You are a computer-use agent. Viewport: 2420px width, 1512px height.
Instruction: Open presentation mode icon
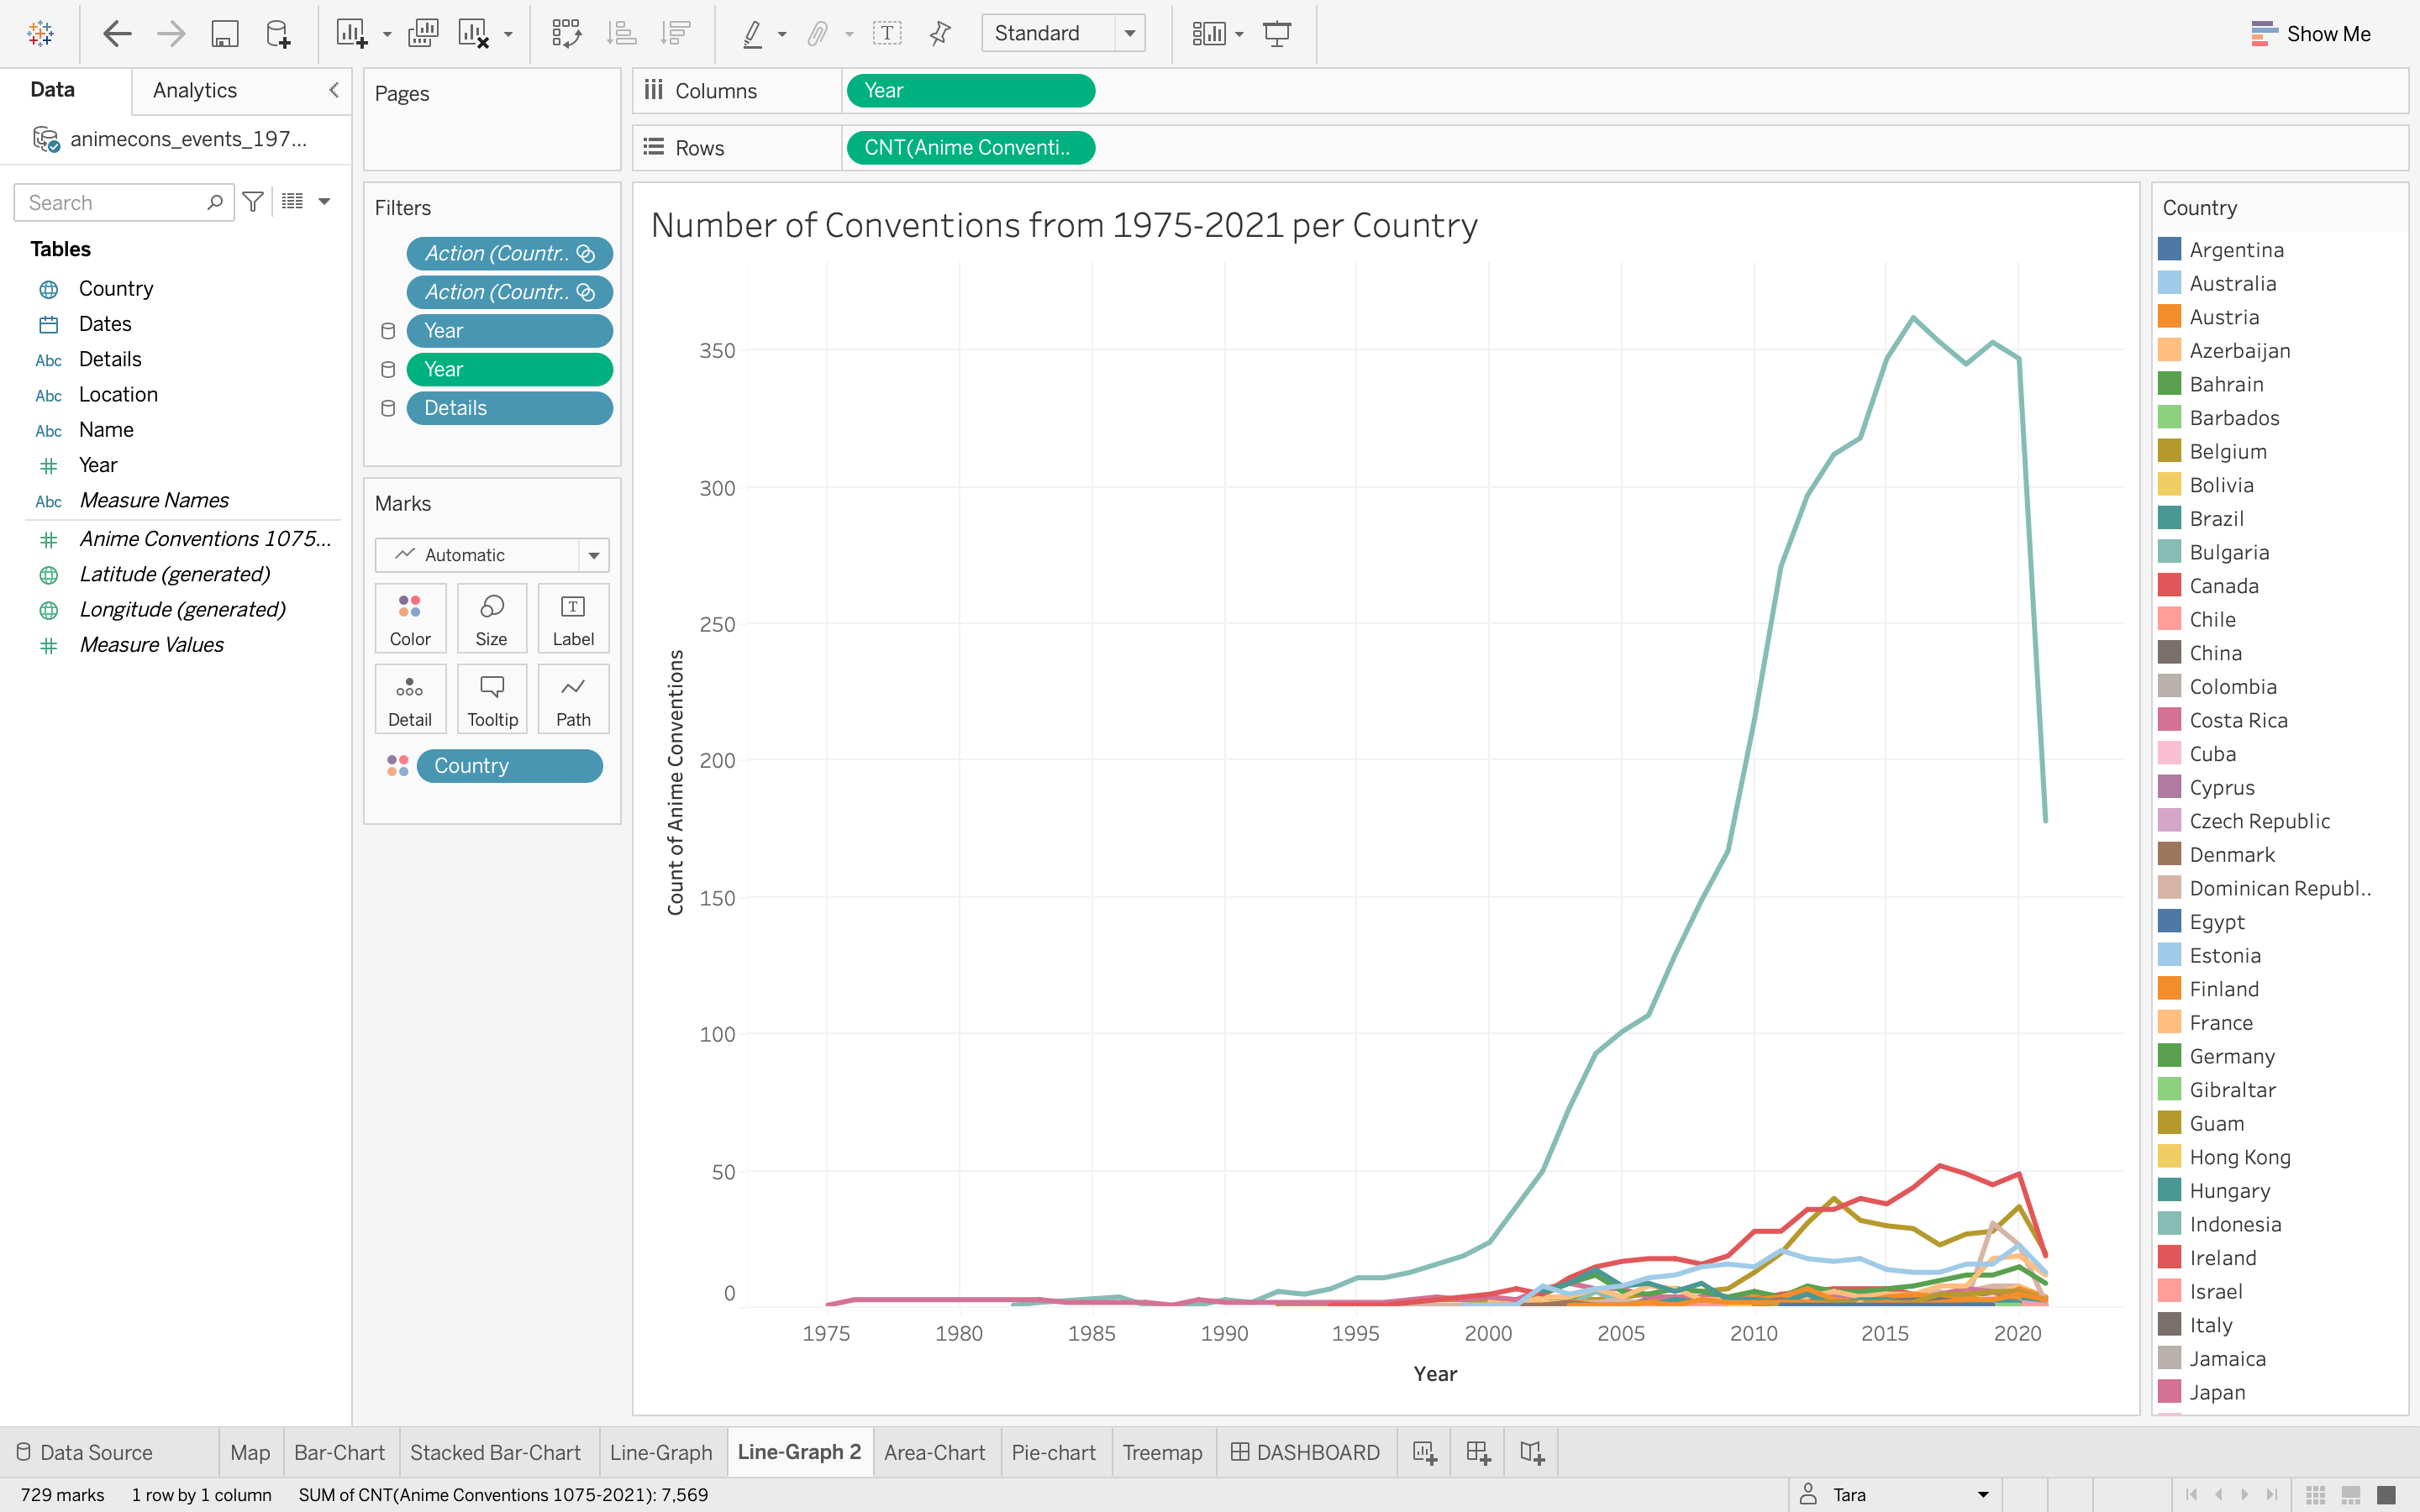tap(1277, 33)
